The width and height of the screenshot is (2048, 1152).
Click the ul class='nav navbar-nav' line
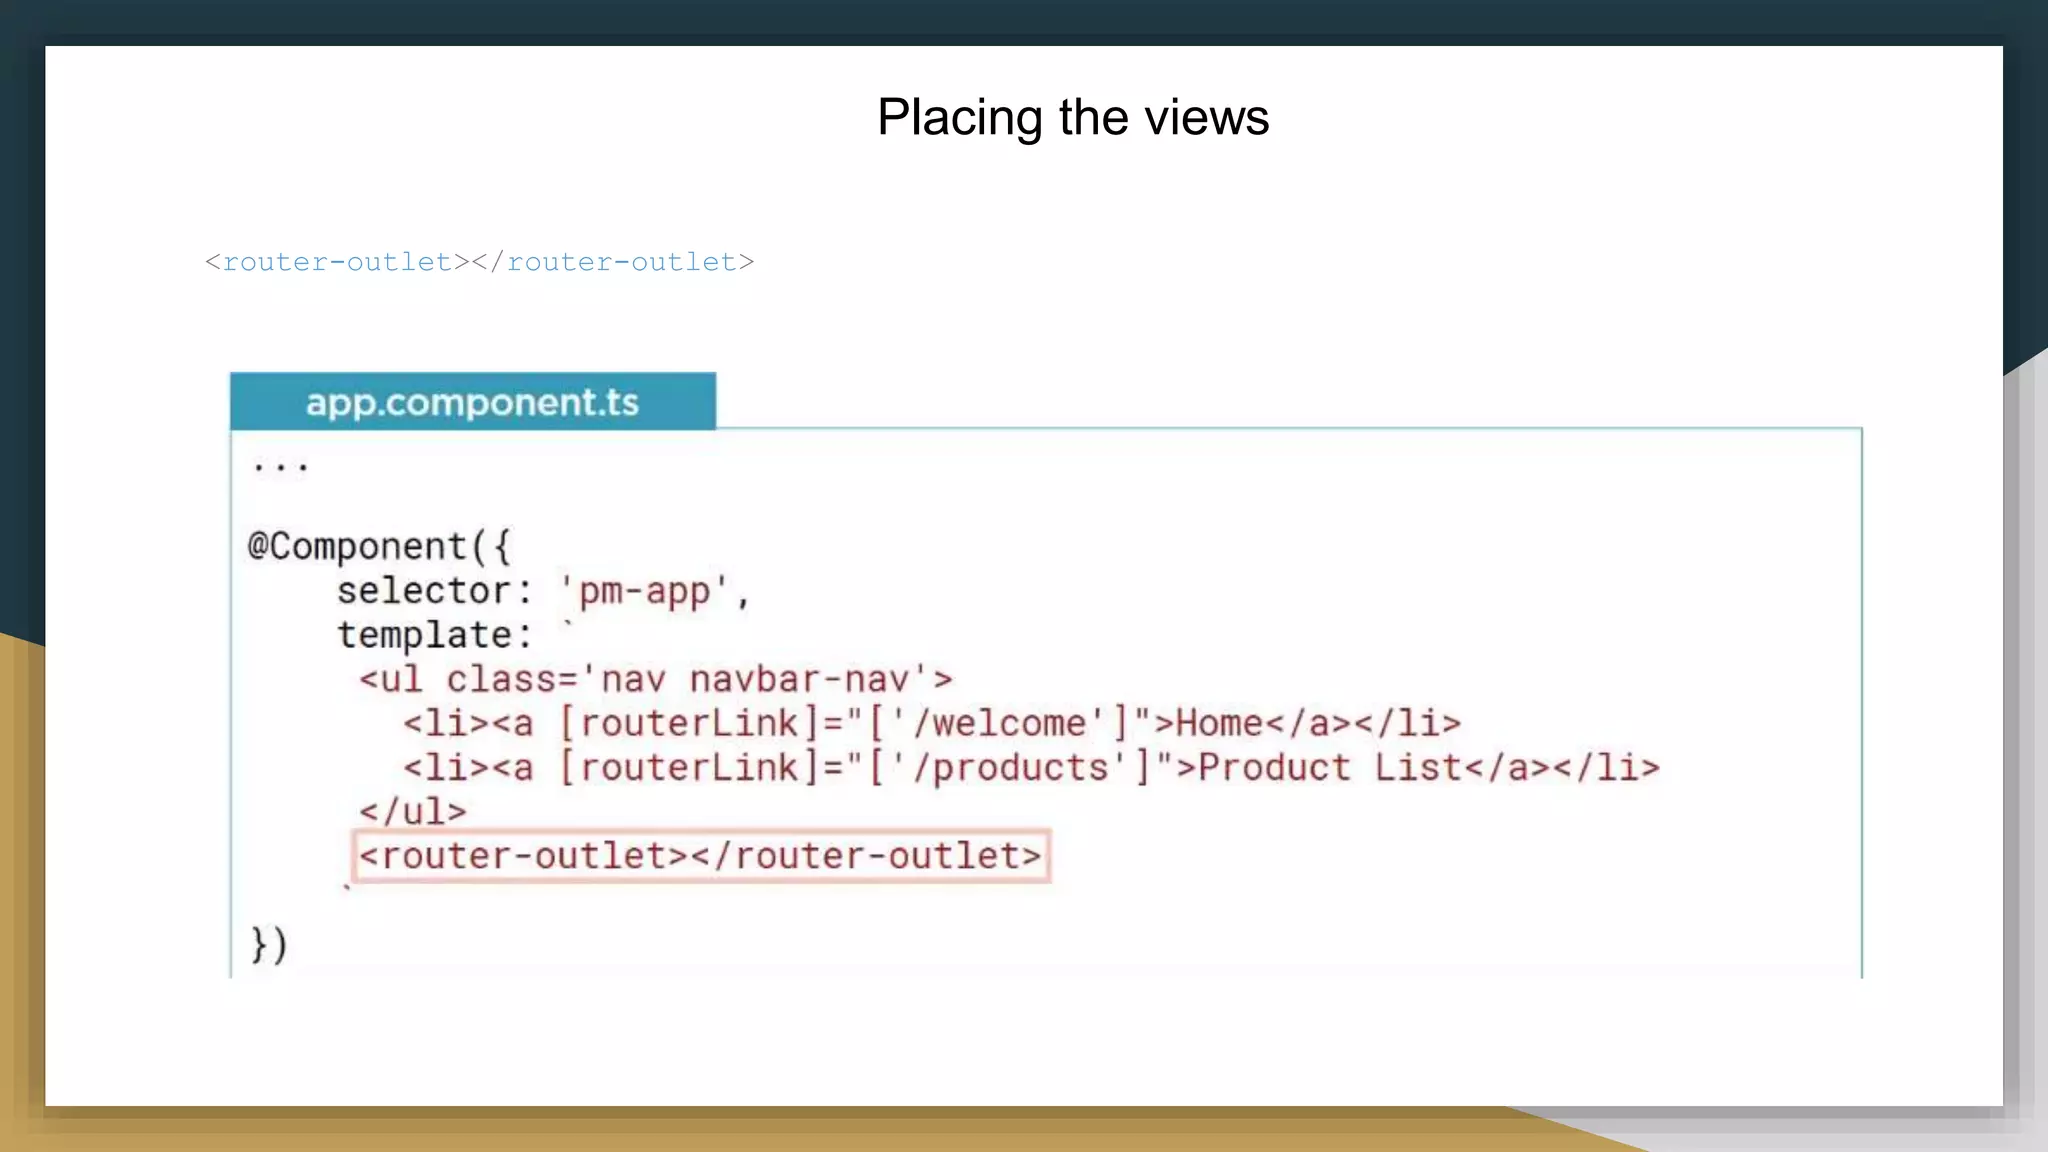click(x=656, y=679)
